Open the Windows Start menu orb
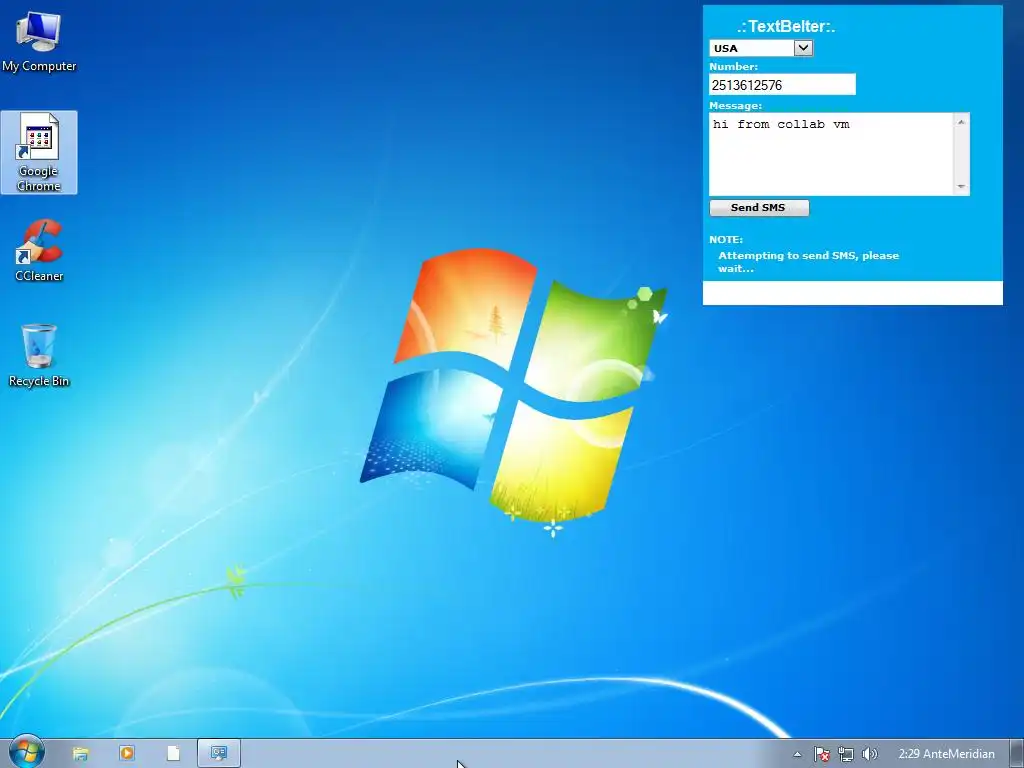 click(x=26, y=753)
